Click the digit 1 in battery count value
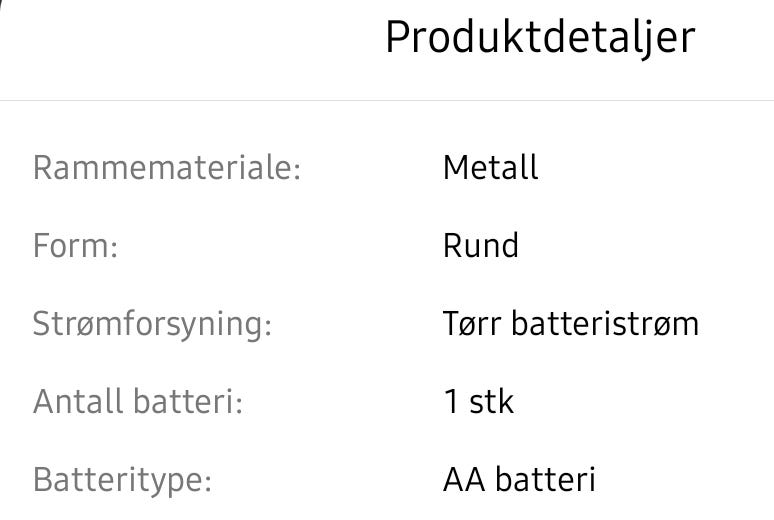 click(450, 402)
